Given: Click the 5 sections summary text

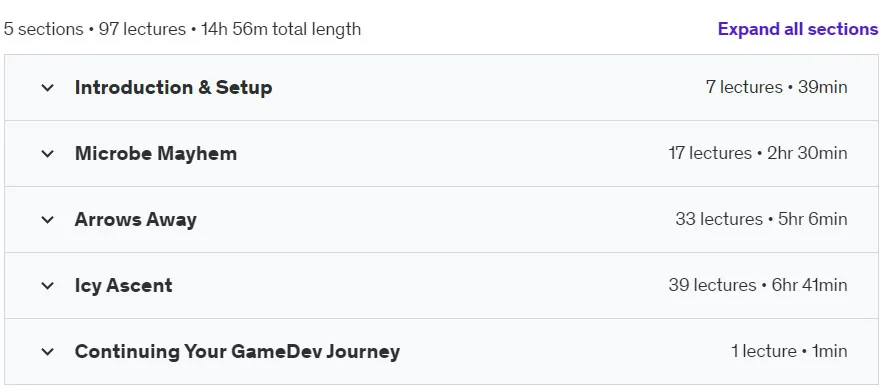Looking at the screenshot, I should tap(43, 29).
